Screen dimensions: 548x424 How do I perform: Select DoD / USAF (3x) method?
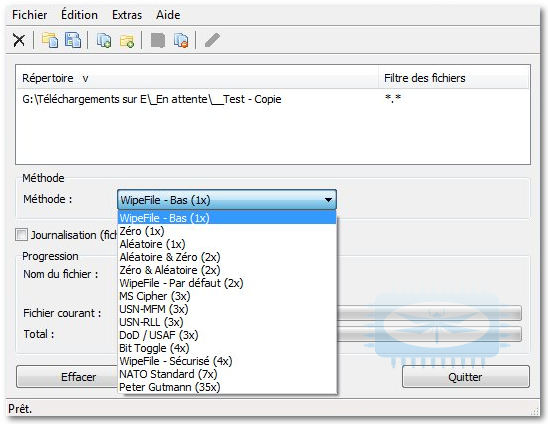coord(227,335)
